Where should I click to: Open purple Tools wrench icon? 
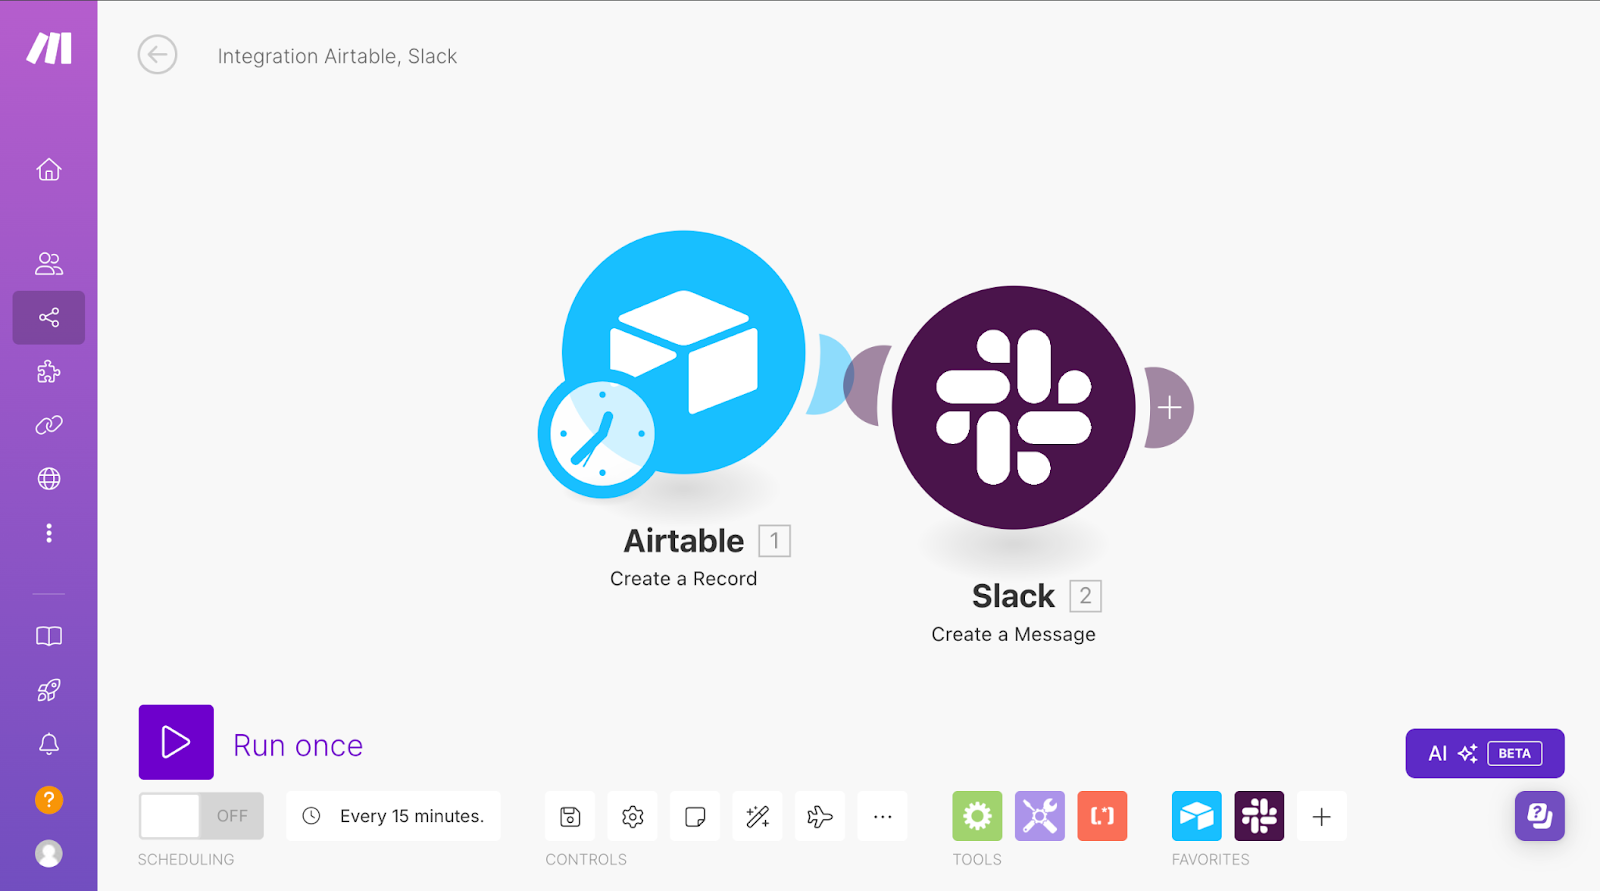click(1040, 816)
